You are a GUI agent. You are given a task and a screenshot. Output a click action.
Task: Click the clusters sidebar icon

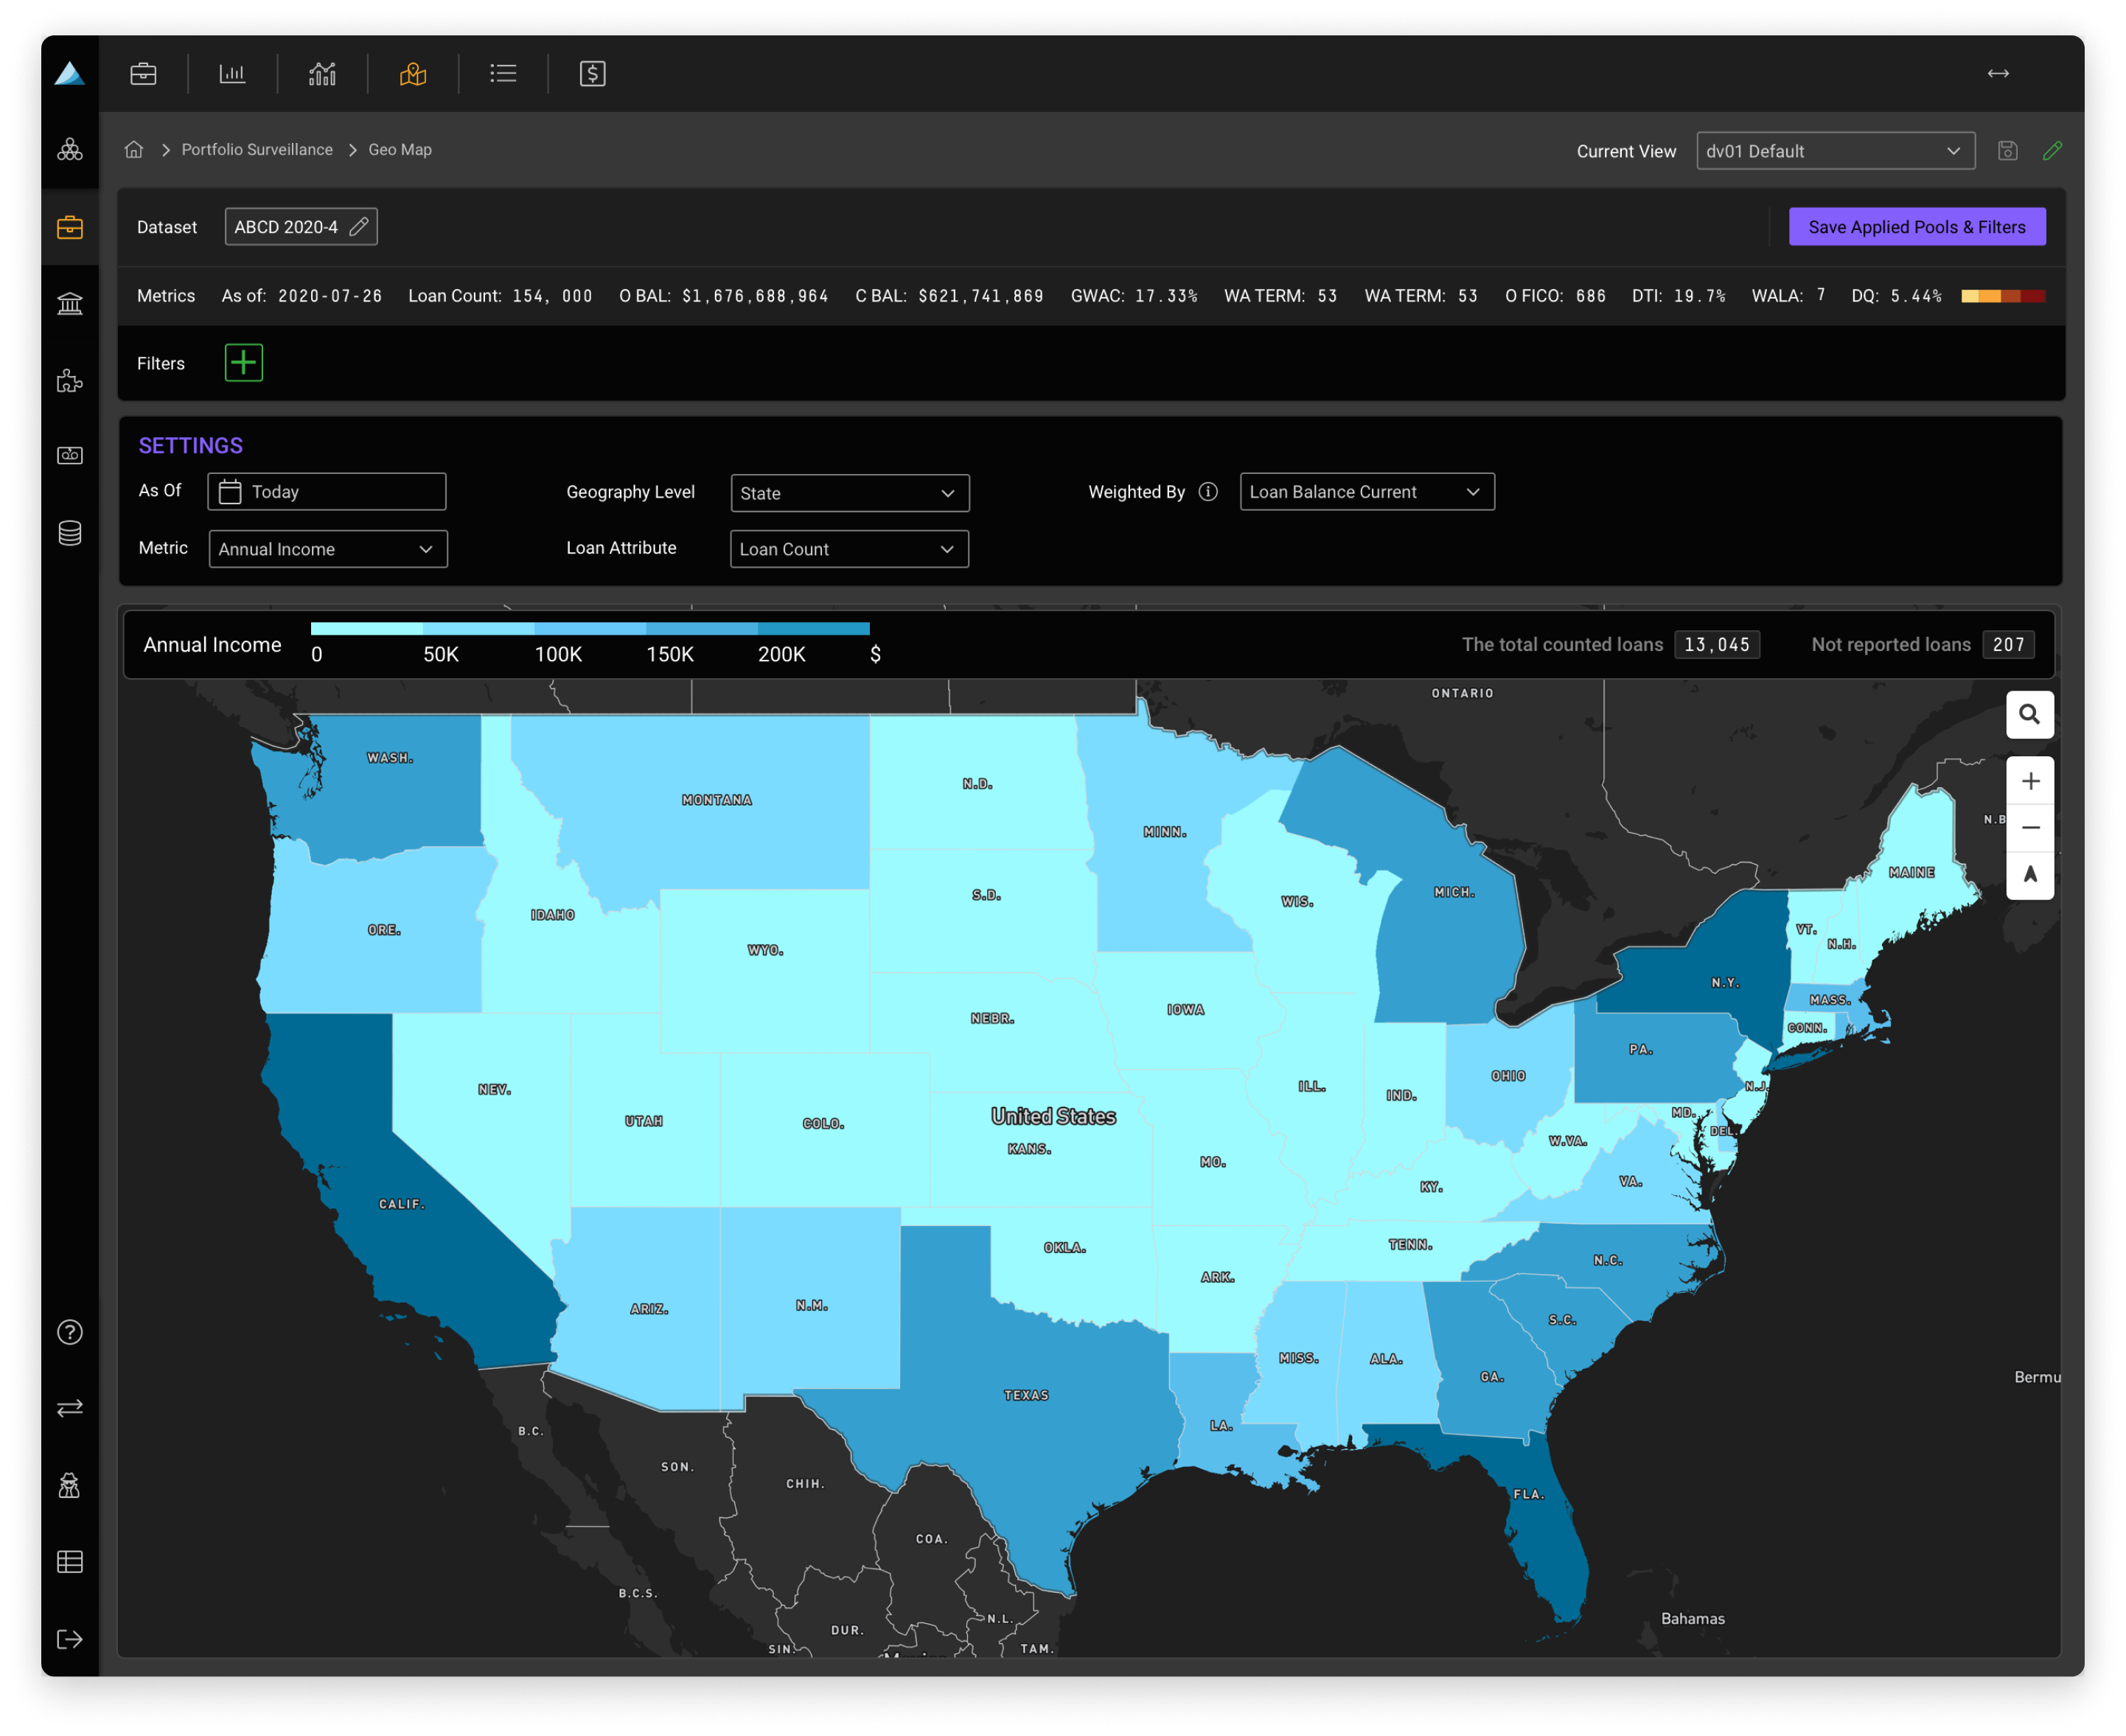pyautogui.click(x=70, y=149)
